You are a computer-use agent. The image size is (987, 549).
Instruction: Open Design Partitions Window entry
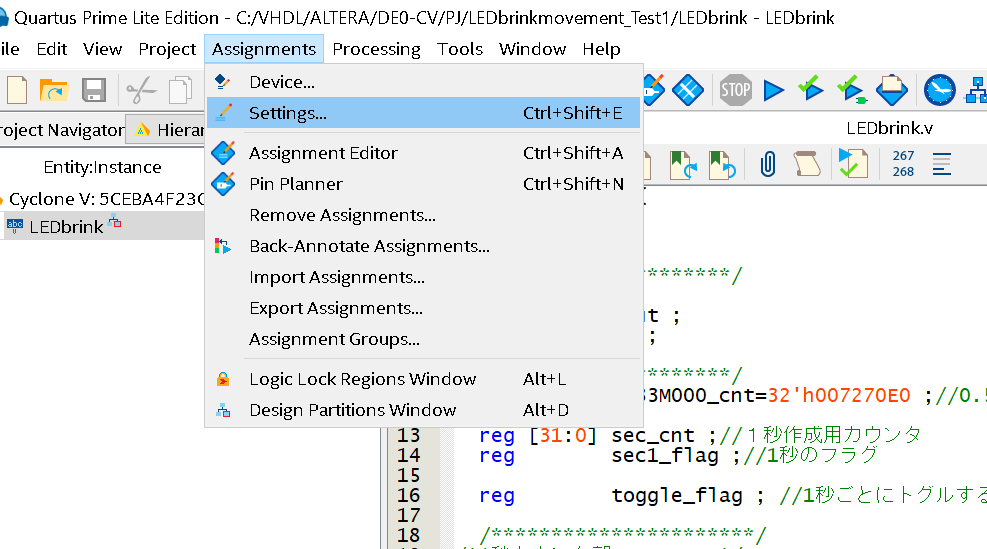point(423,410)
